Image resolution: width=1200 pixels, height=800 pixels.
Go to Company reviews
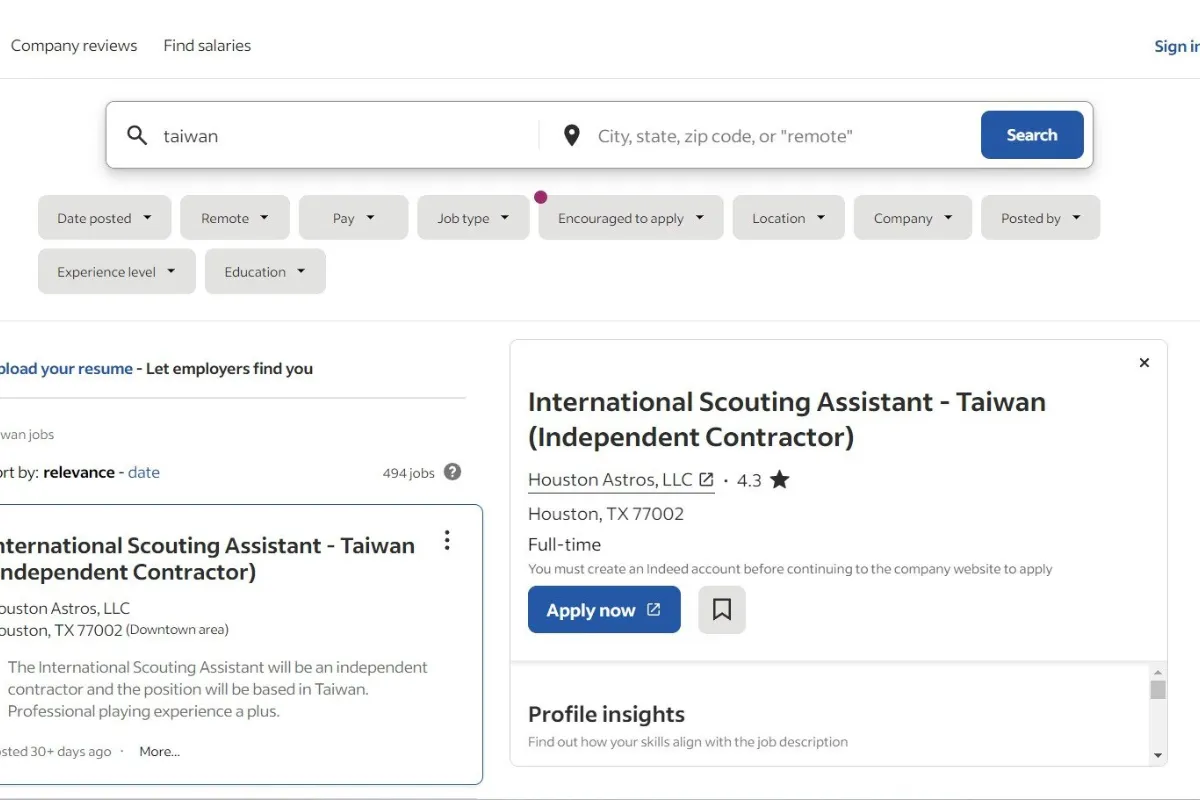[x=74, y=45]
